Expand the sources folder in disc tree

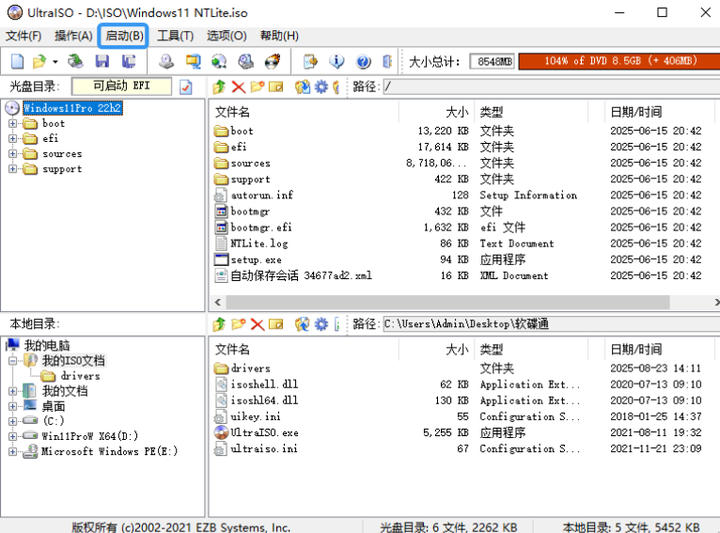[x=12, y=154]
